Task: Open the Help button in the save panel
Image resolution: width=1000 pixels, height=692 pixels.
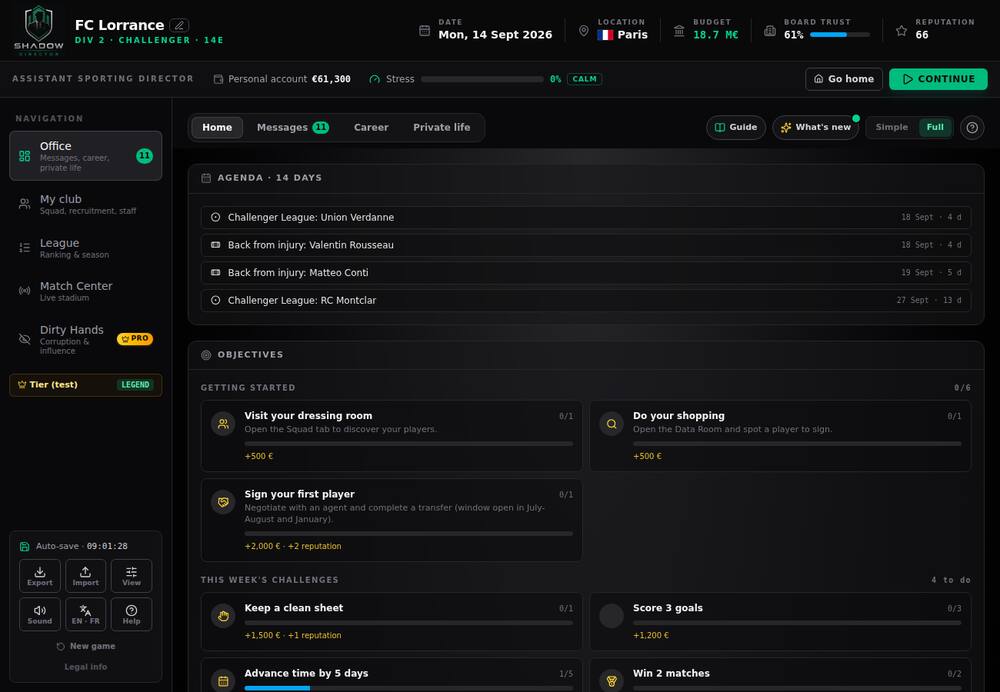Action: tap(131, 614)
